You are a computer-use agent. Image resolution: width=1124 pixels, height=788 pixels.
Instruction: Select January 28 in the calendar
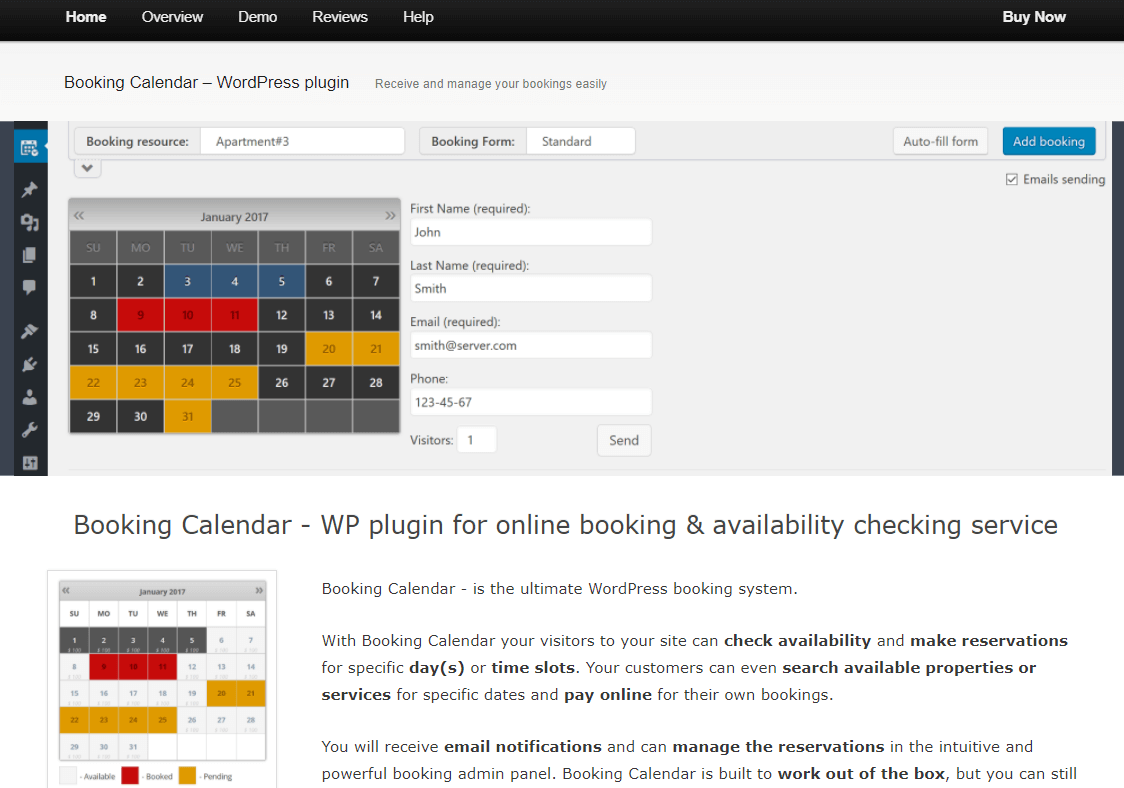[x=376, y=383]
